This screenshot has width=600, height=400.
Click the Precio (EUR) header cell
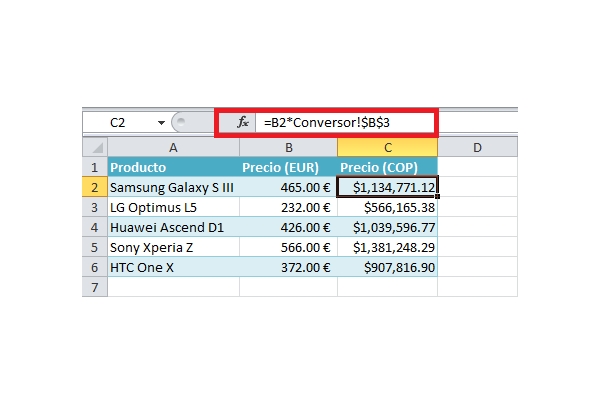tap(289, 167)
